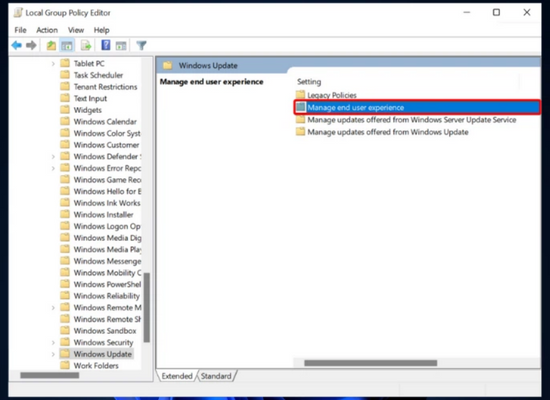Select Windows Hello for Business in tree
550x400 pixels.
point(107,191)
